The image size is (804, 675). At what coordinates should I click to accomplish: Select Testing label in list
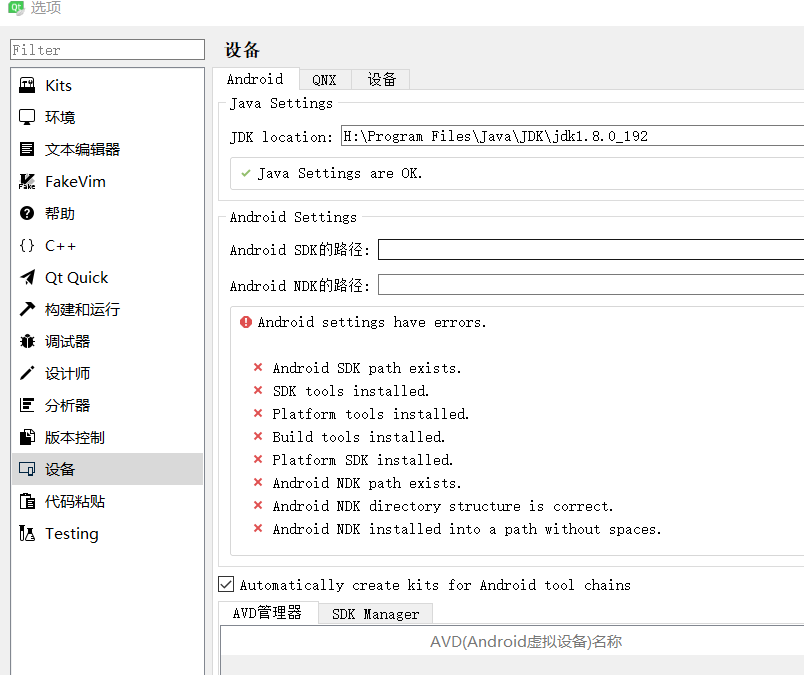[x=72, y=533]
